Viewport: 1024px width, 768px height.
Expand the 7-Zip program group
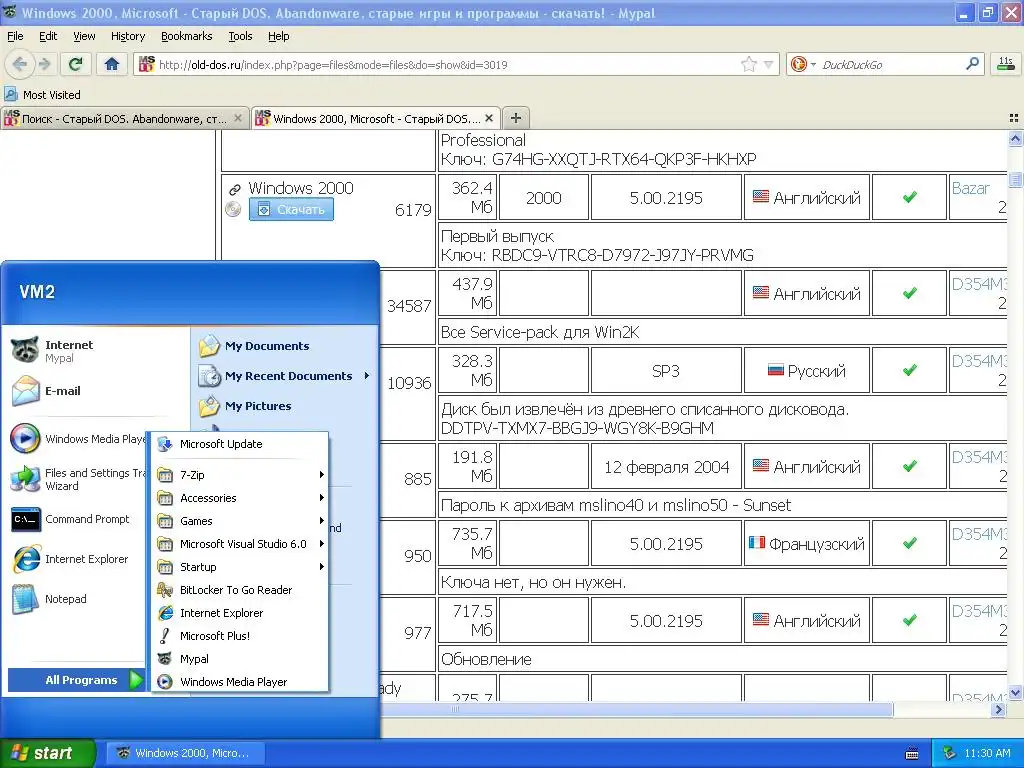(x=240, y=475)
